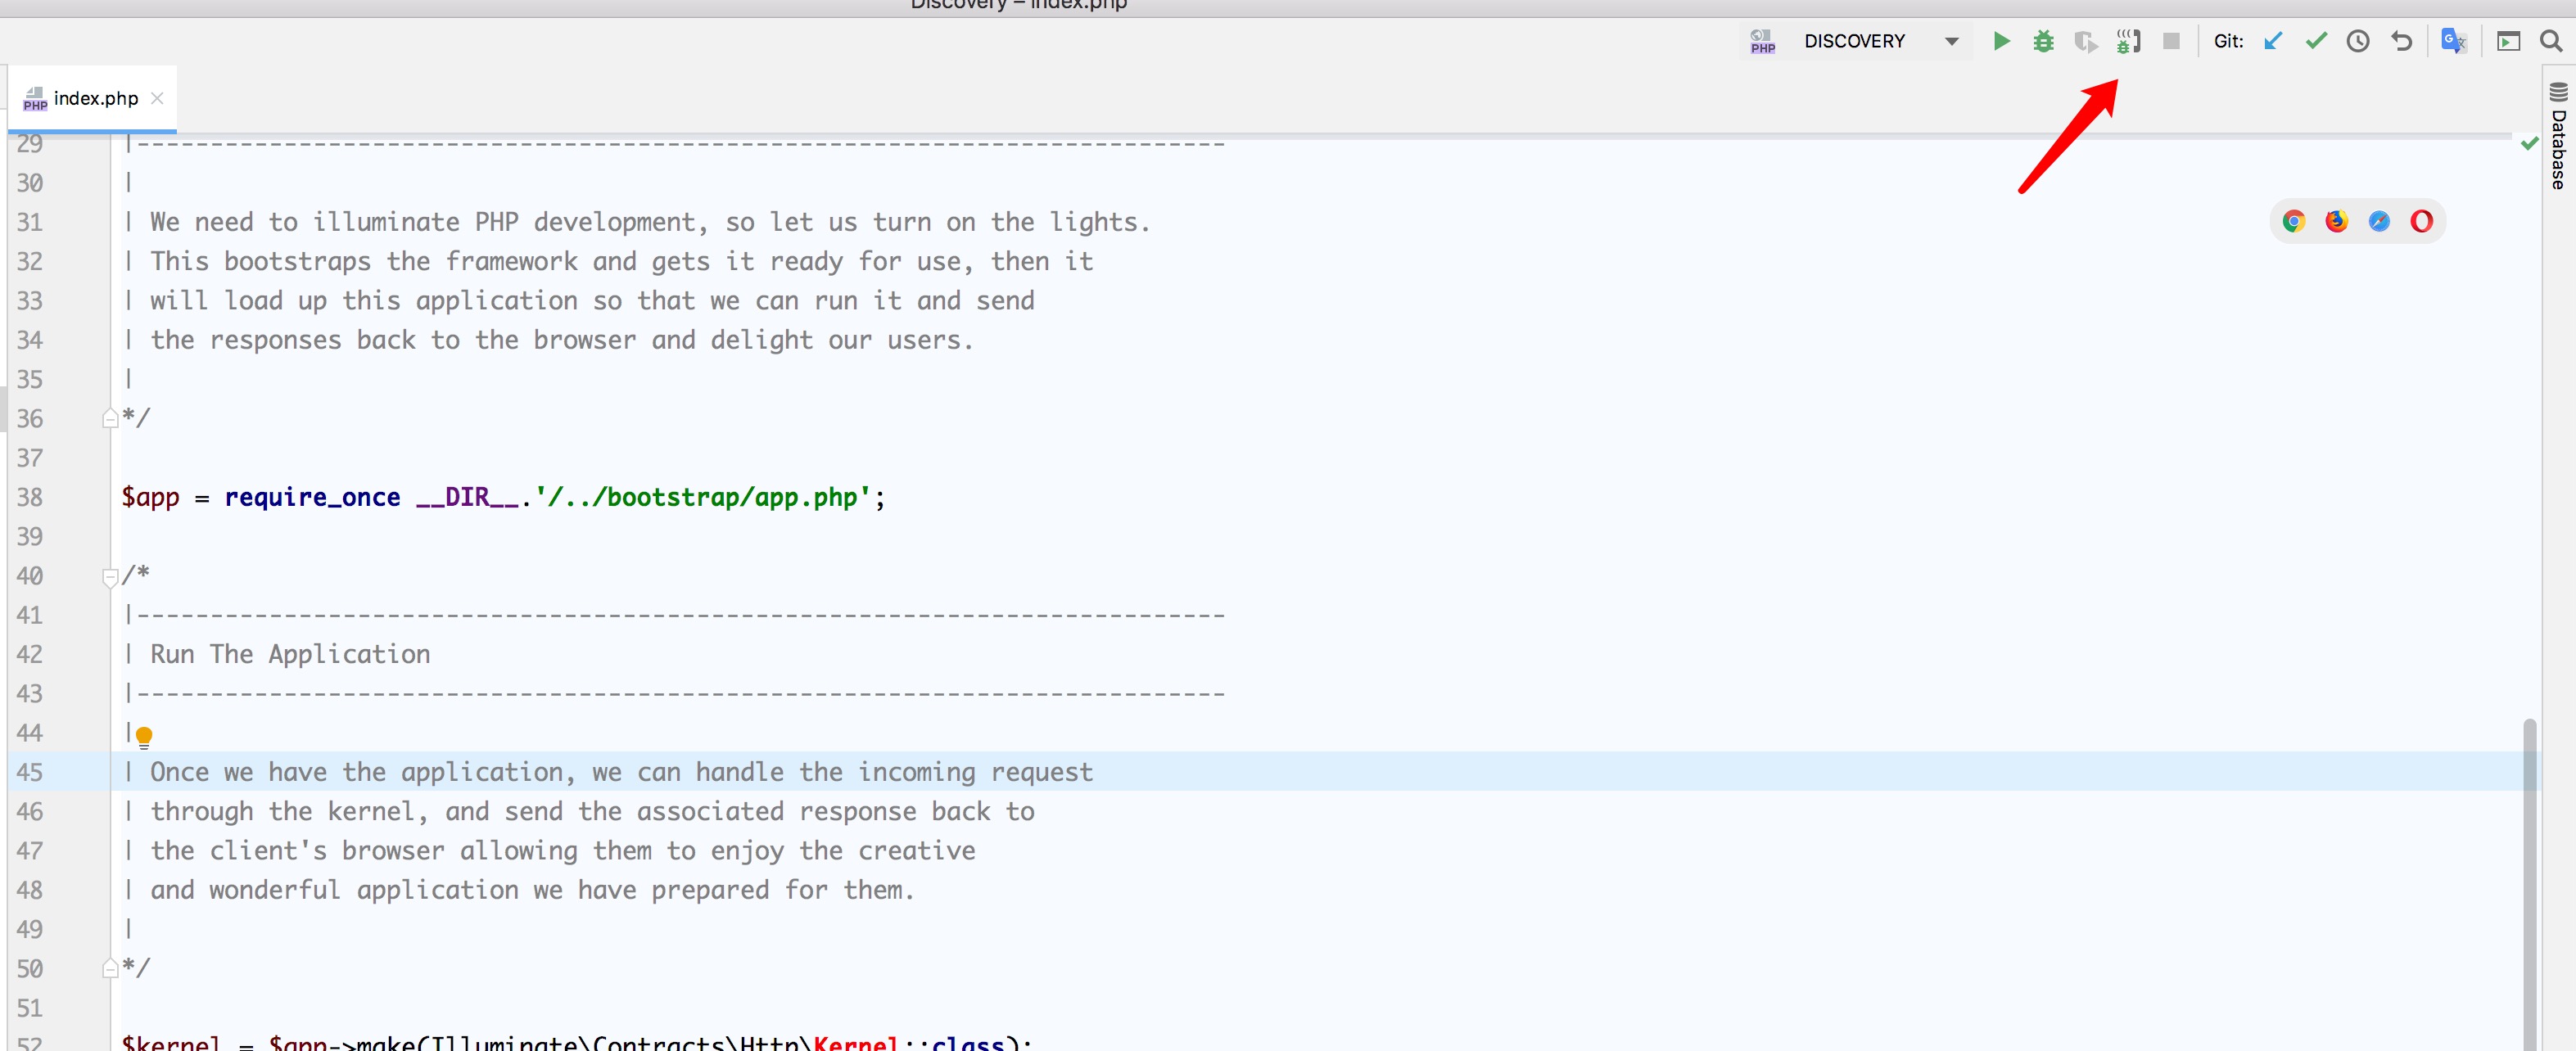The height and width of the screenshot is (1051, 2576).
Task: Open the Google Translate plugin icon
Action: 2453,41
